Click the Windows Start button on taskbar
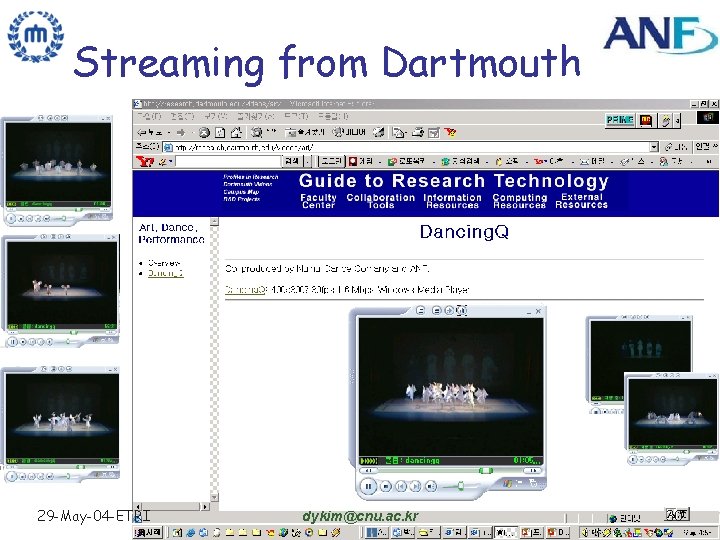The image size is (720, 540). pos(148,533)
